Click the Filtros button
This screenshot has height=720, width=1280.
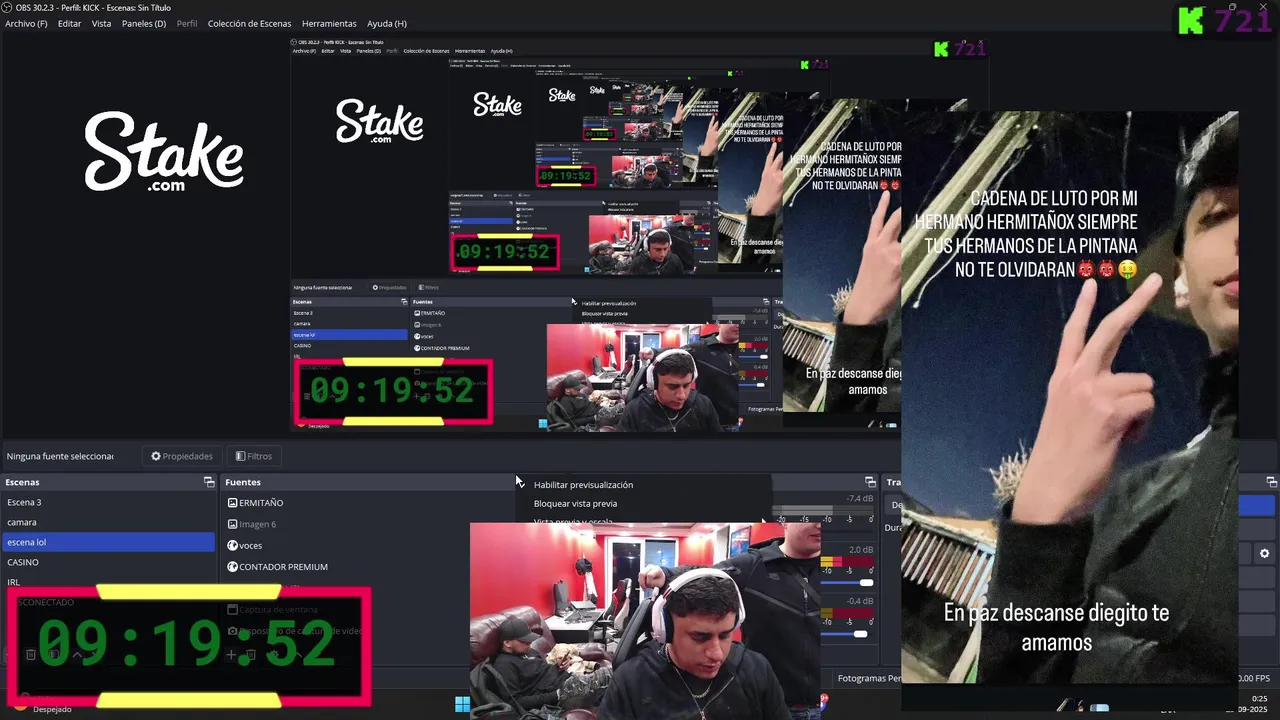[254, 456]
